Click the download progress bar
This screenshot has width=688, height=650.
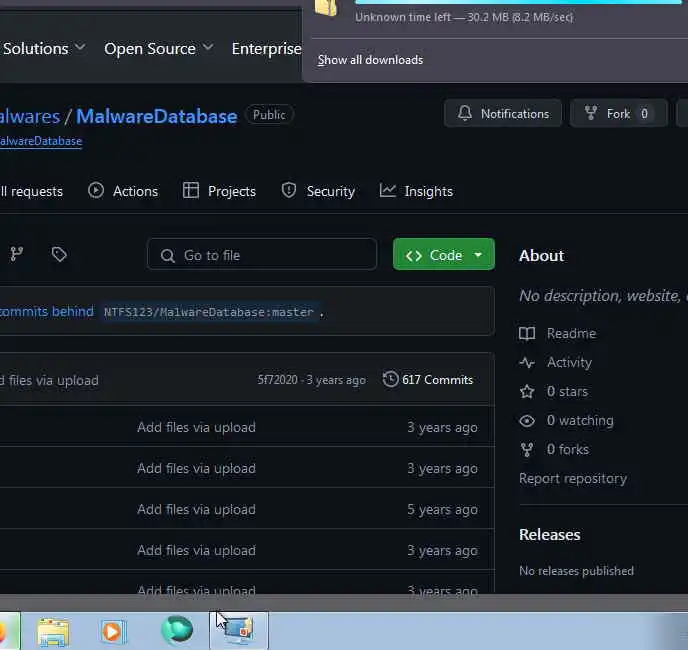click(x=518, y=2)
